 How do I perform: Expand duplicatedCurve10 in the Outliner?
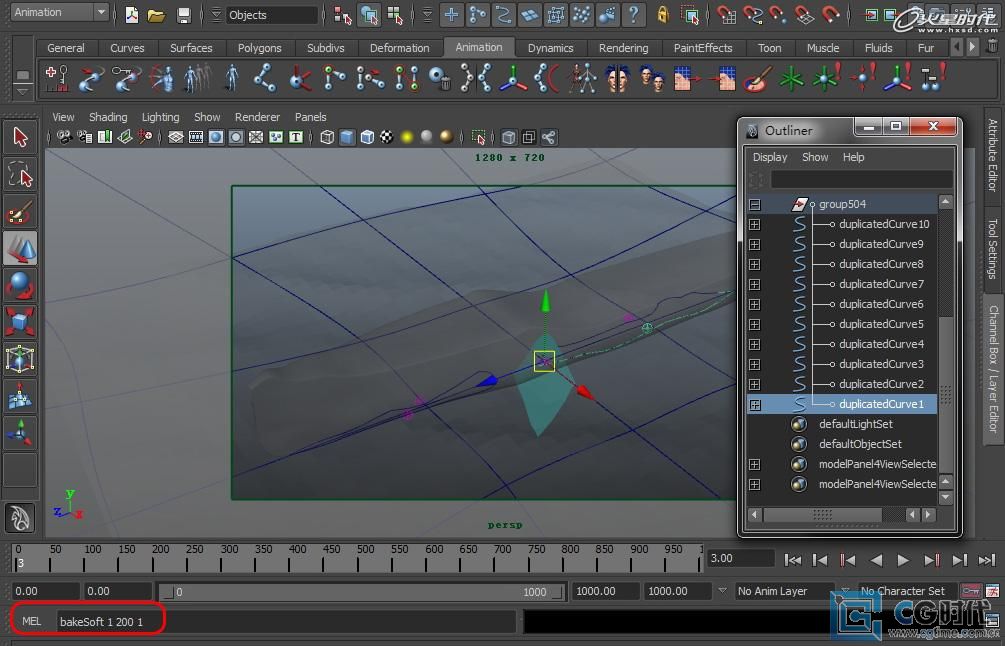[754, 224]
